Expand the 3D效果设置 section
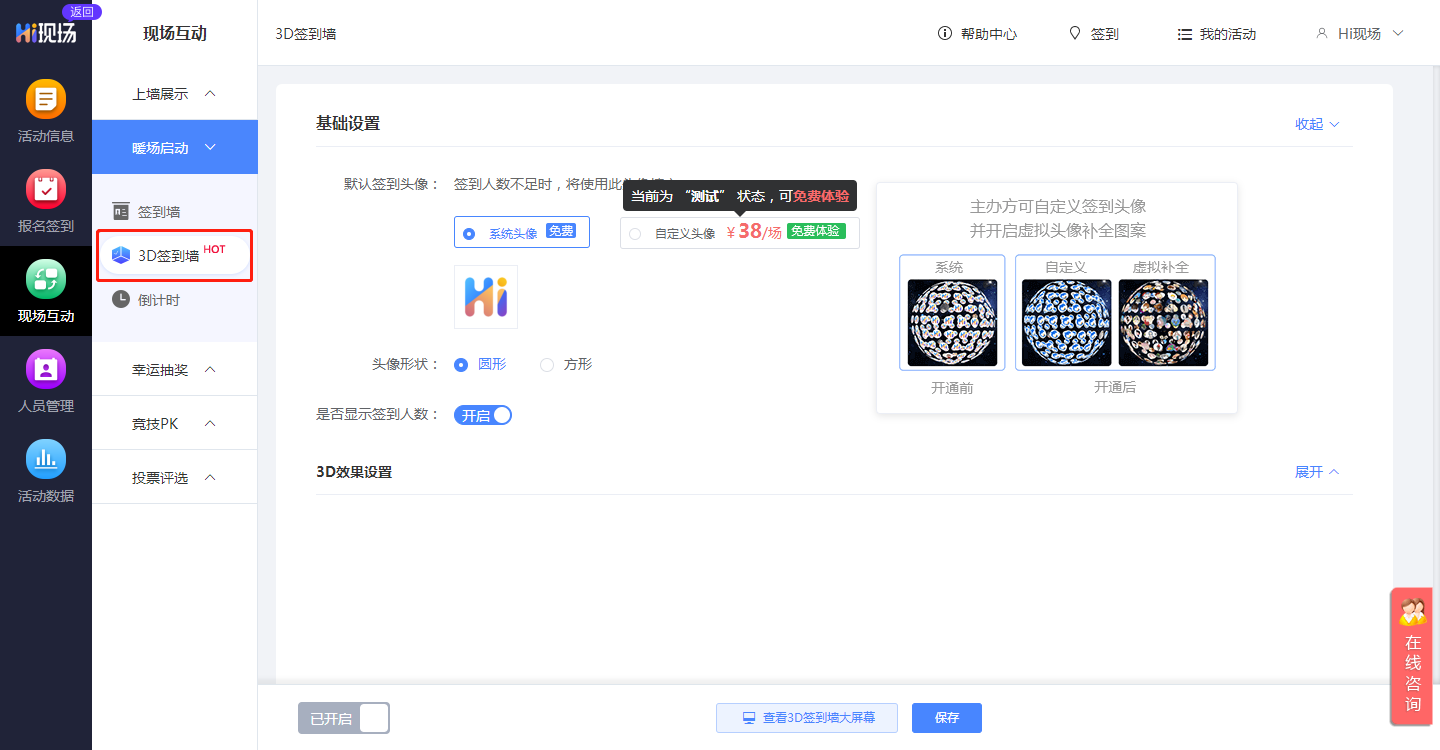The image size is (1440, 750). point(1316,471)
